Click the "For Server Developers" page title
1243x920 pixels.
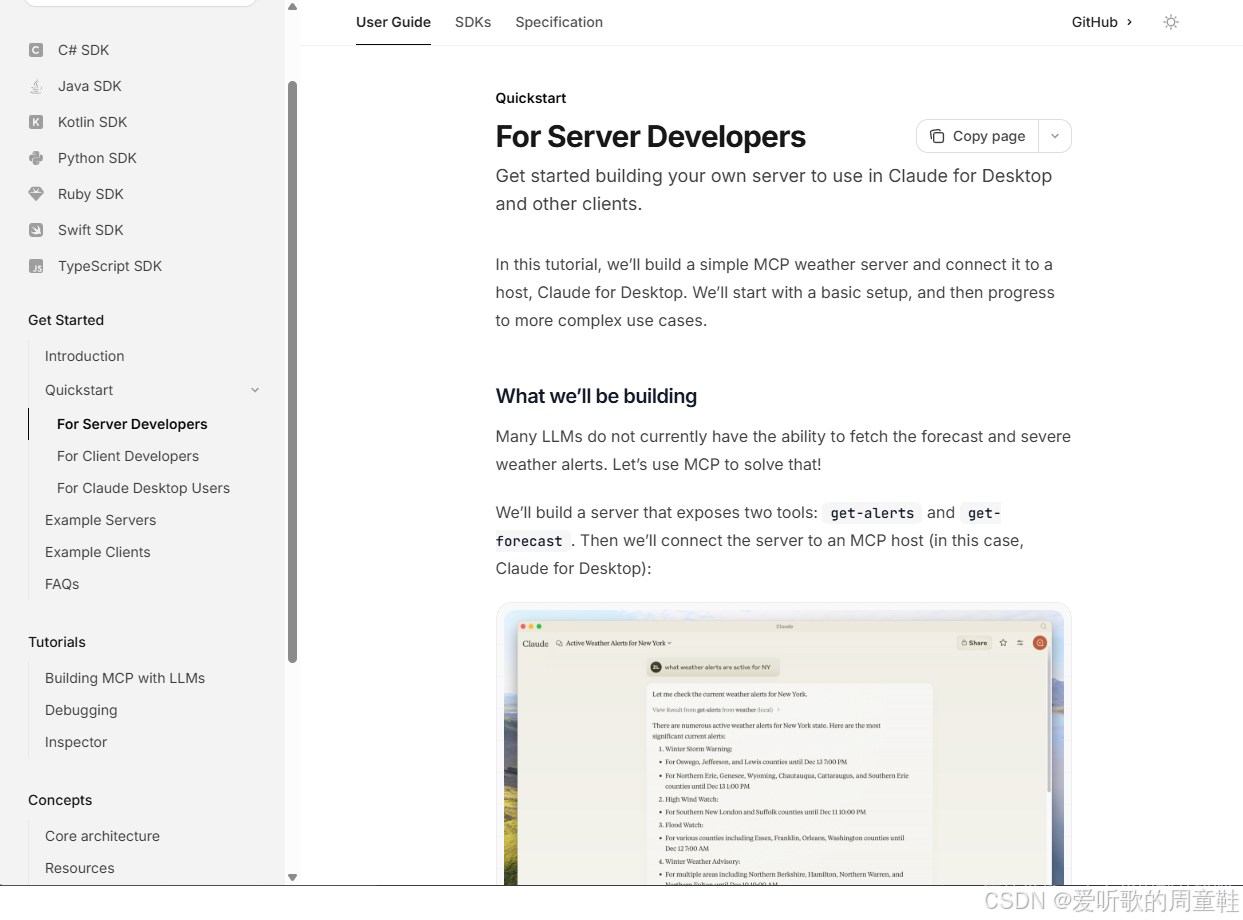[651, 136]
